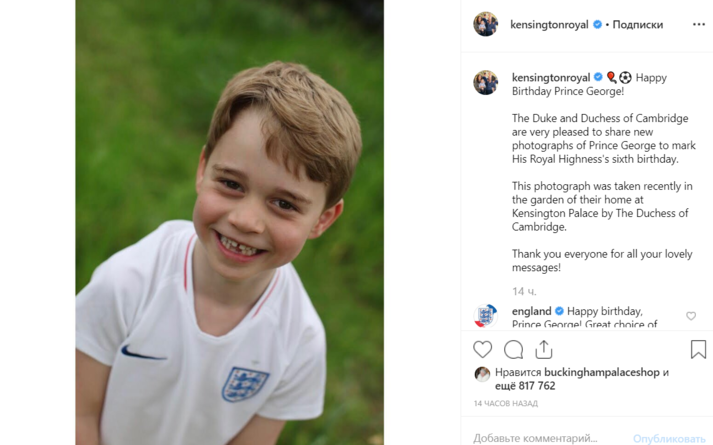Open the three-dot post options menu
713x445 pixels.
pos(698,24)
